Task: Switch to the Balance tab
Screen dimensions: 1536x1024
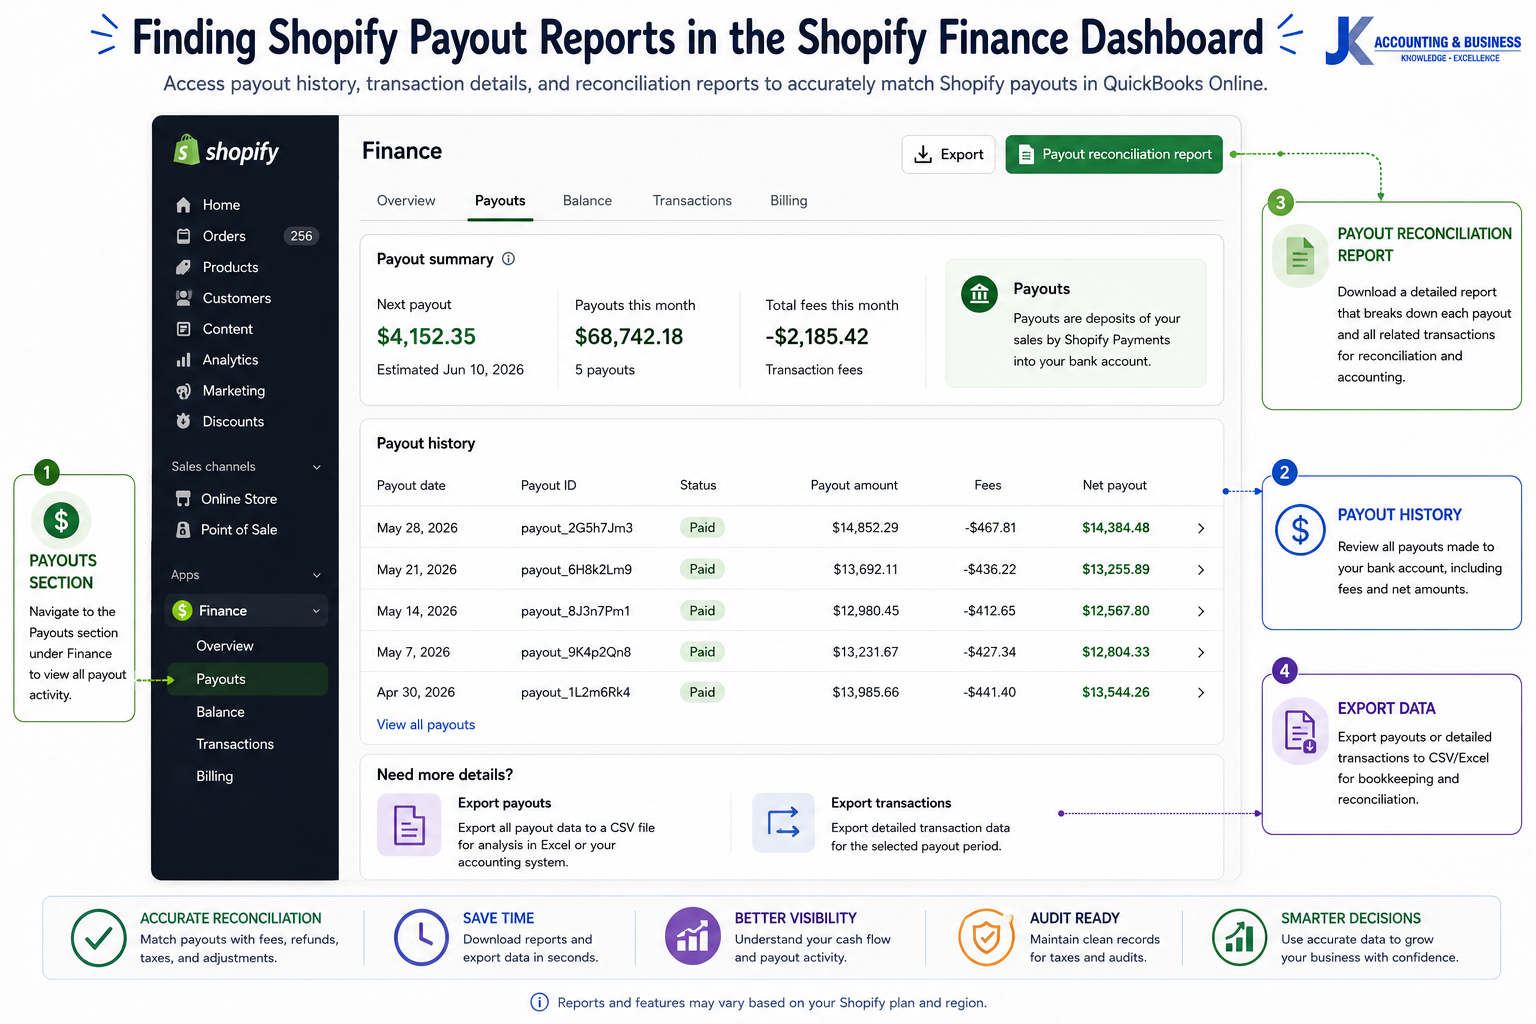Action: pyautogui.click(x=587, y=201)
